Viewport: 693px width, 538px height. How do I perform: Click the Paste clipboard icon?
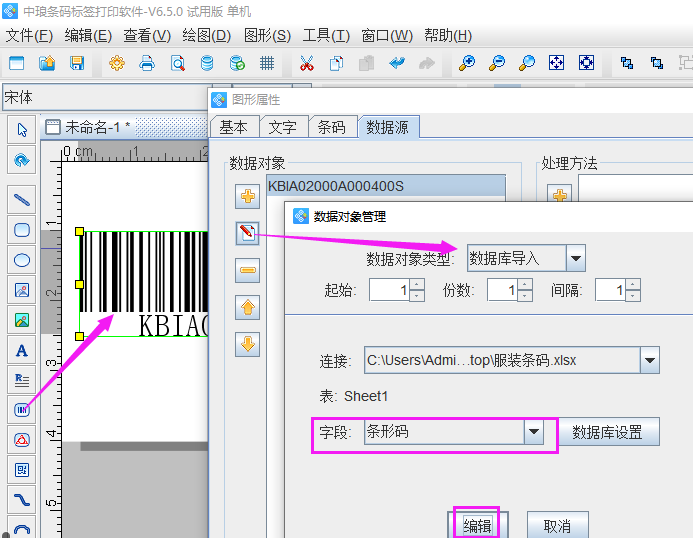(366, 63)
